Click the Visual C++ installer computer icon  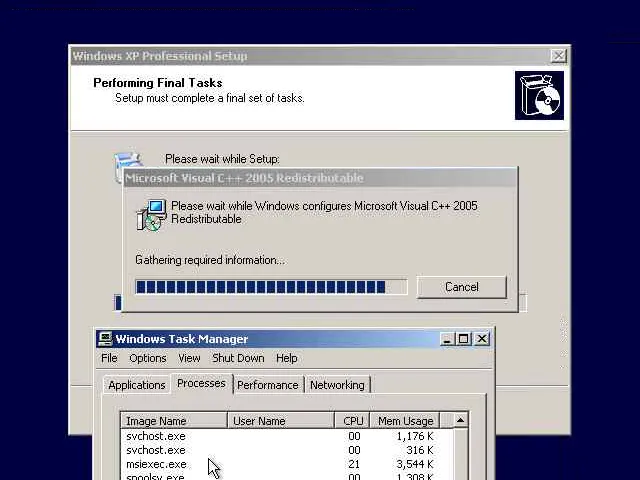coord(151,215)
